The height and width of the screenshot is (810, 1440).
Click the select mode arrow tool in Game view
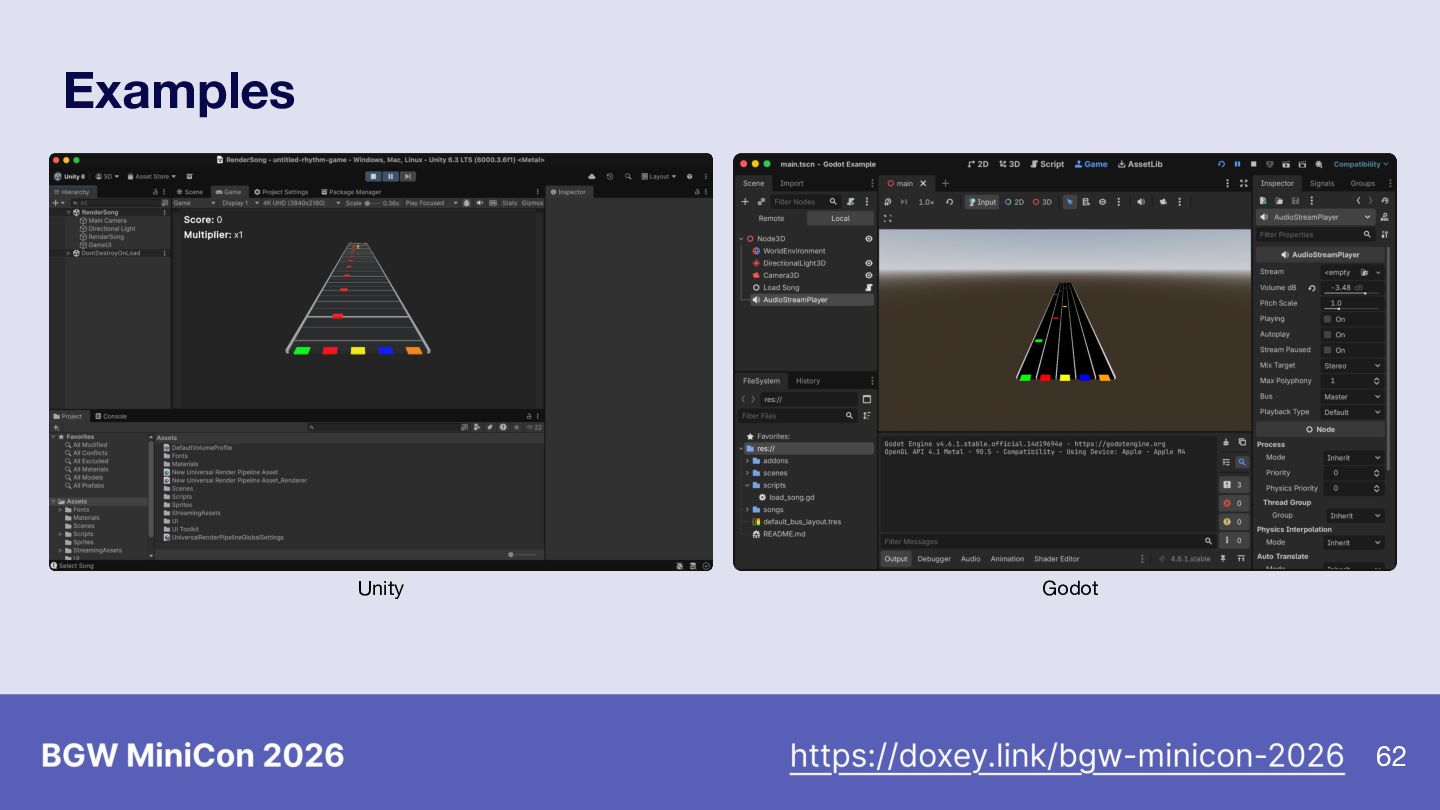click(1069, 202)
